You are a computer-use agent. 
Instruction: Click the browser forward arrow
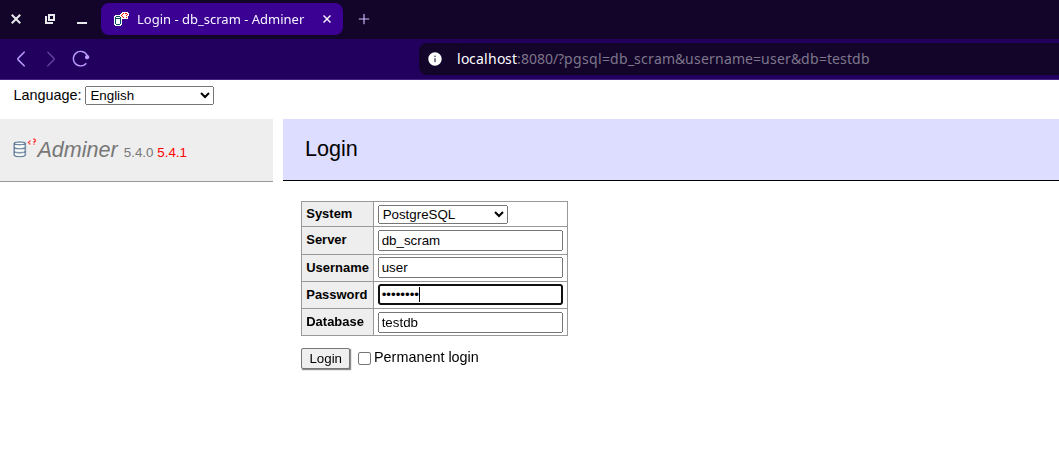click(x=51, y=59)
